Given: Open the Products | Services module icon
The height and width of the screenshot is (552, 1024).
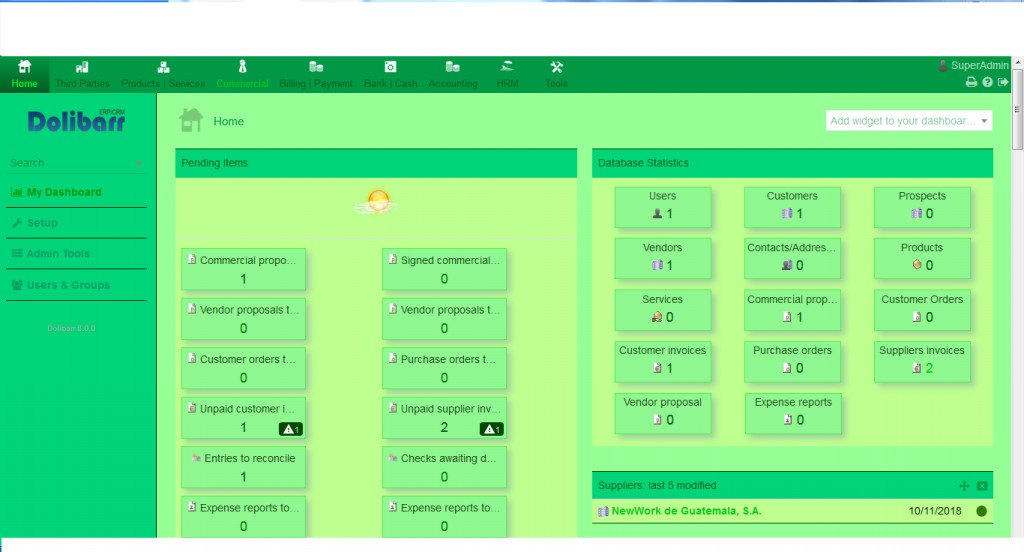Looking at the screenshot, I should (x=163, y=67).
